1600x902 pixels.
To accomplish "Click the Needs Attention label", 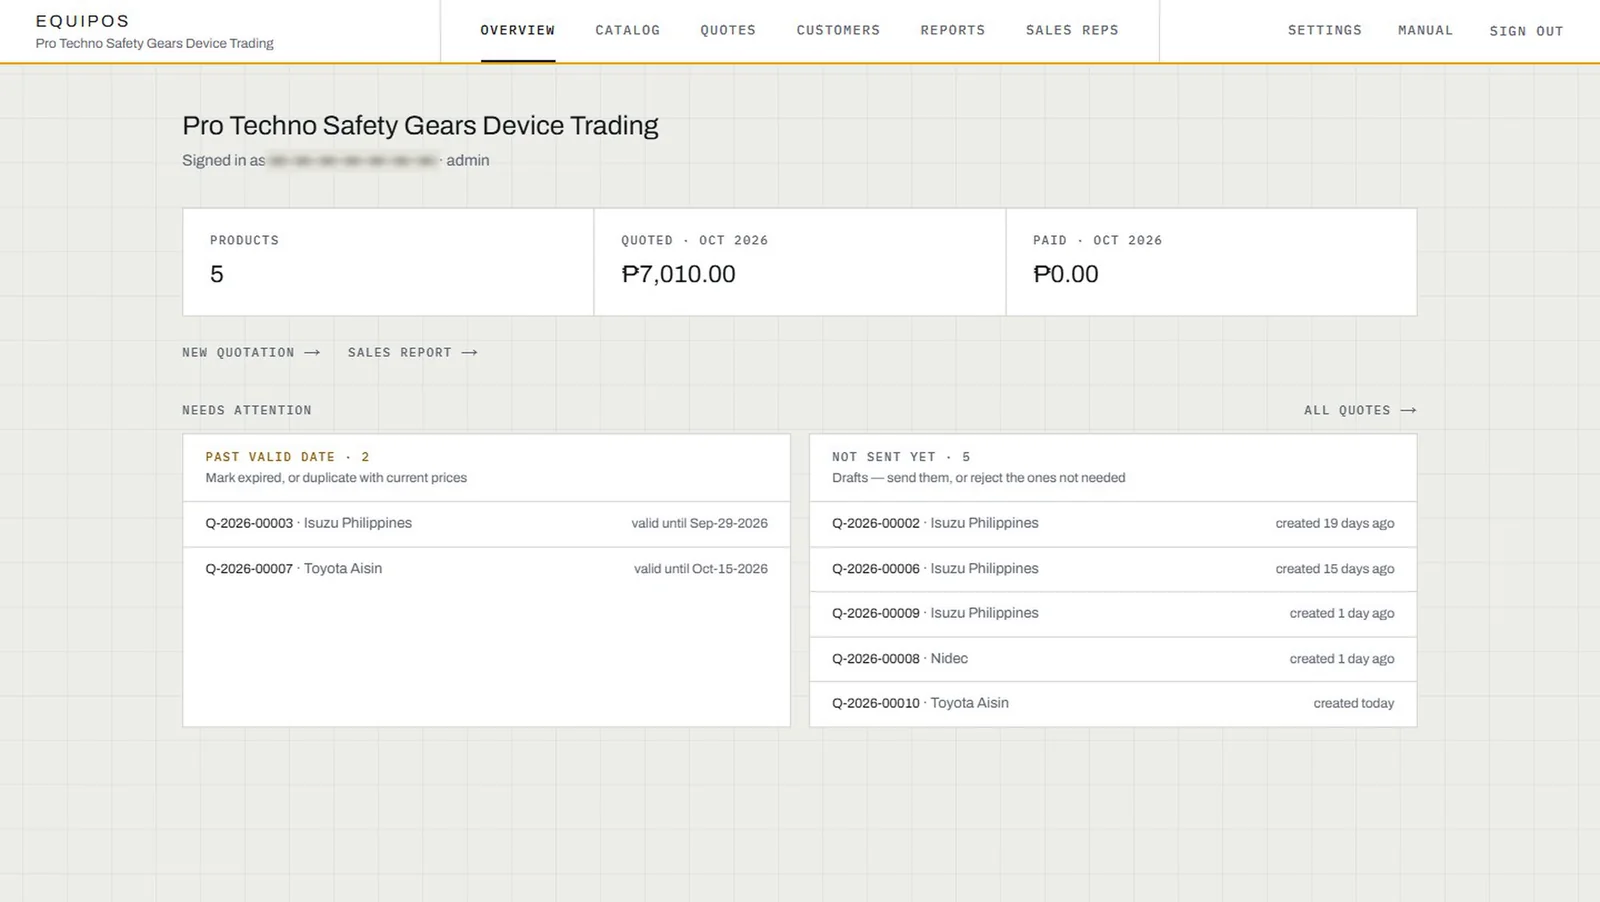I will pyautogui.click(x=247, y=410).
